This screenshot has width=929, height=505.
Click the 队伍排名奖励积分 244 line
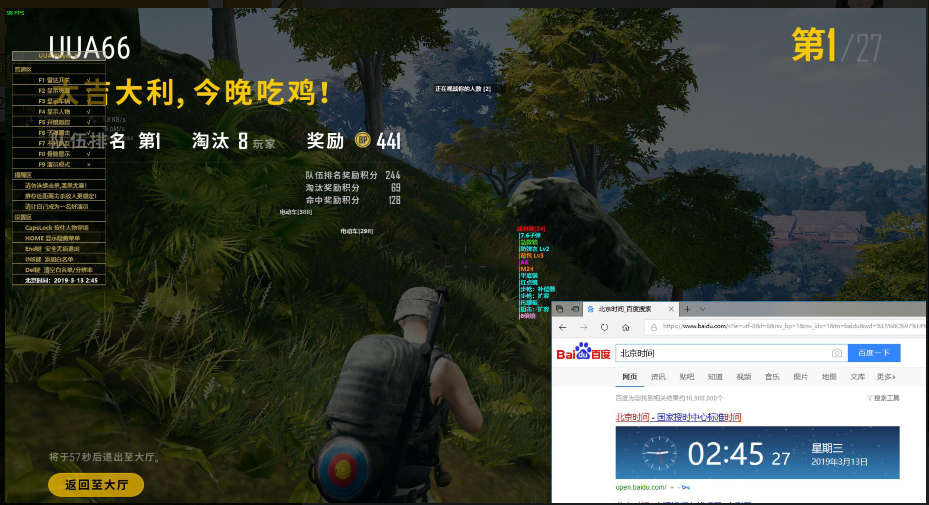[353, 175]
